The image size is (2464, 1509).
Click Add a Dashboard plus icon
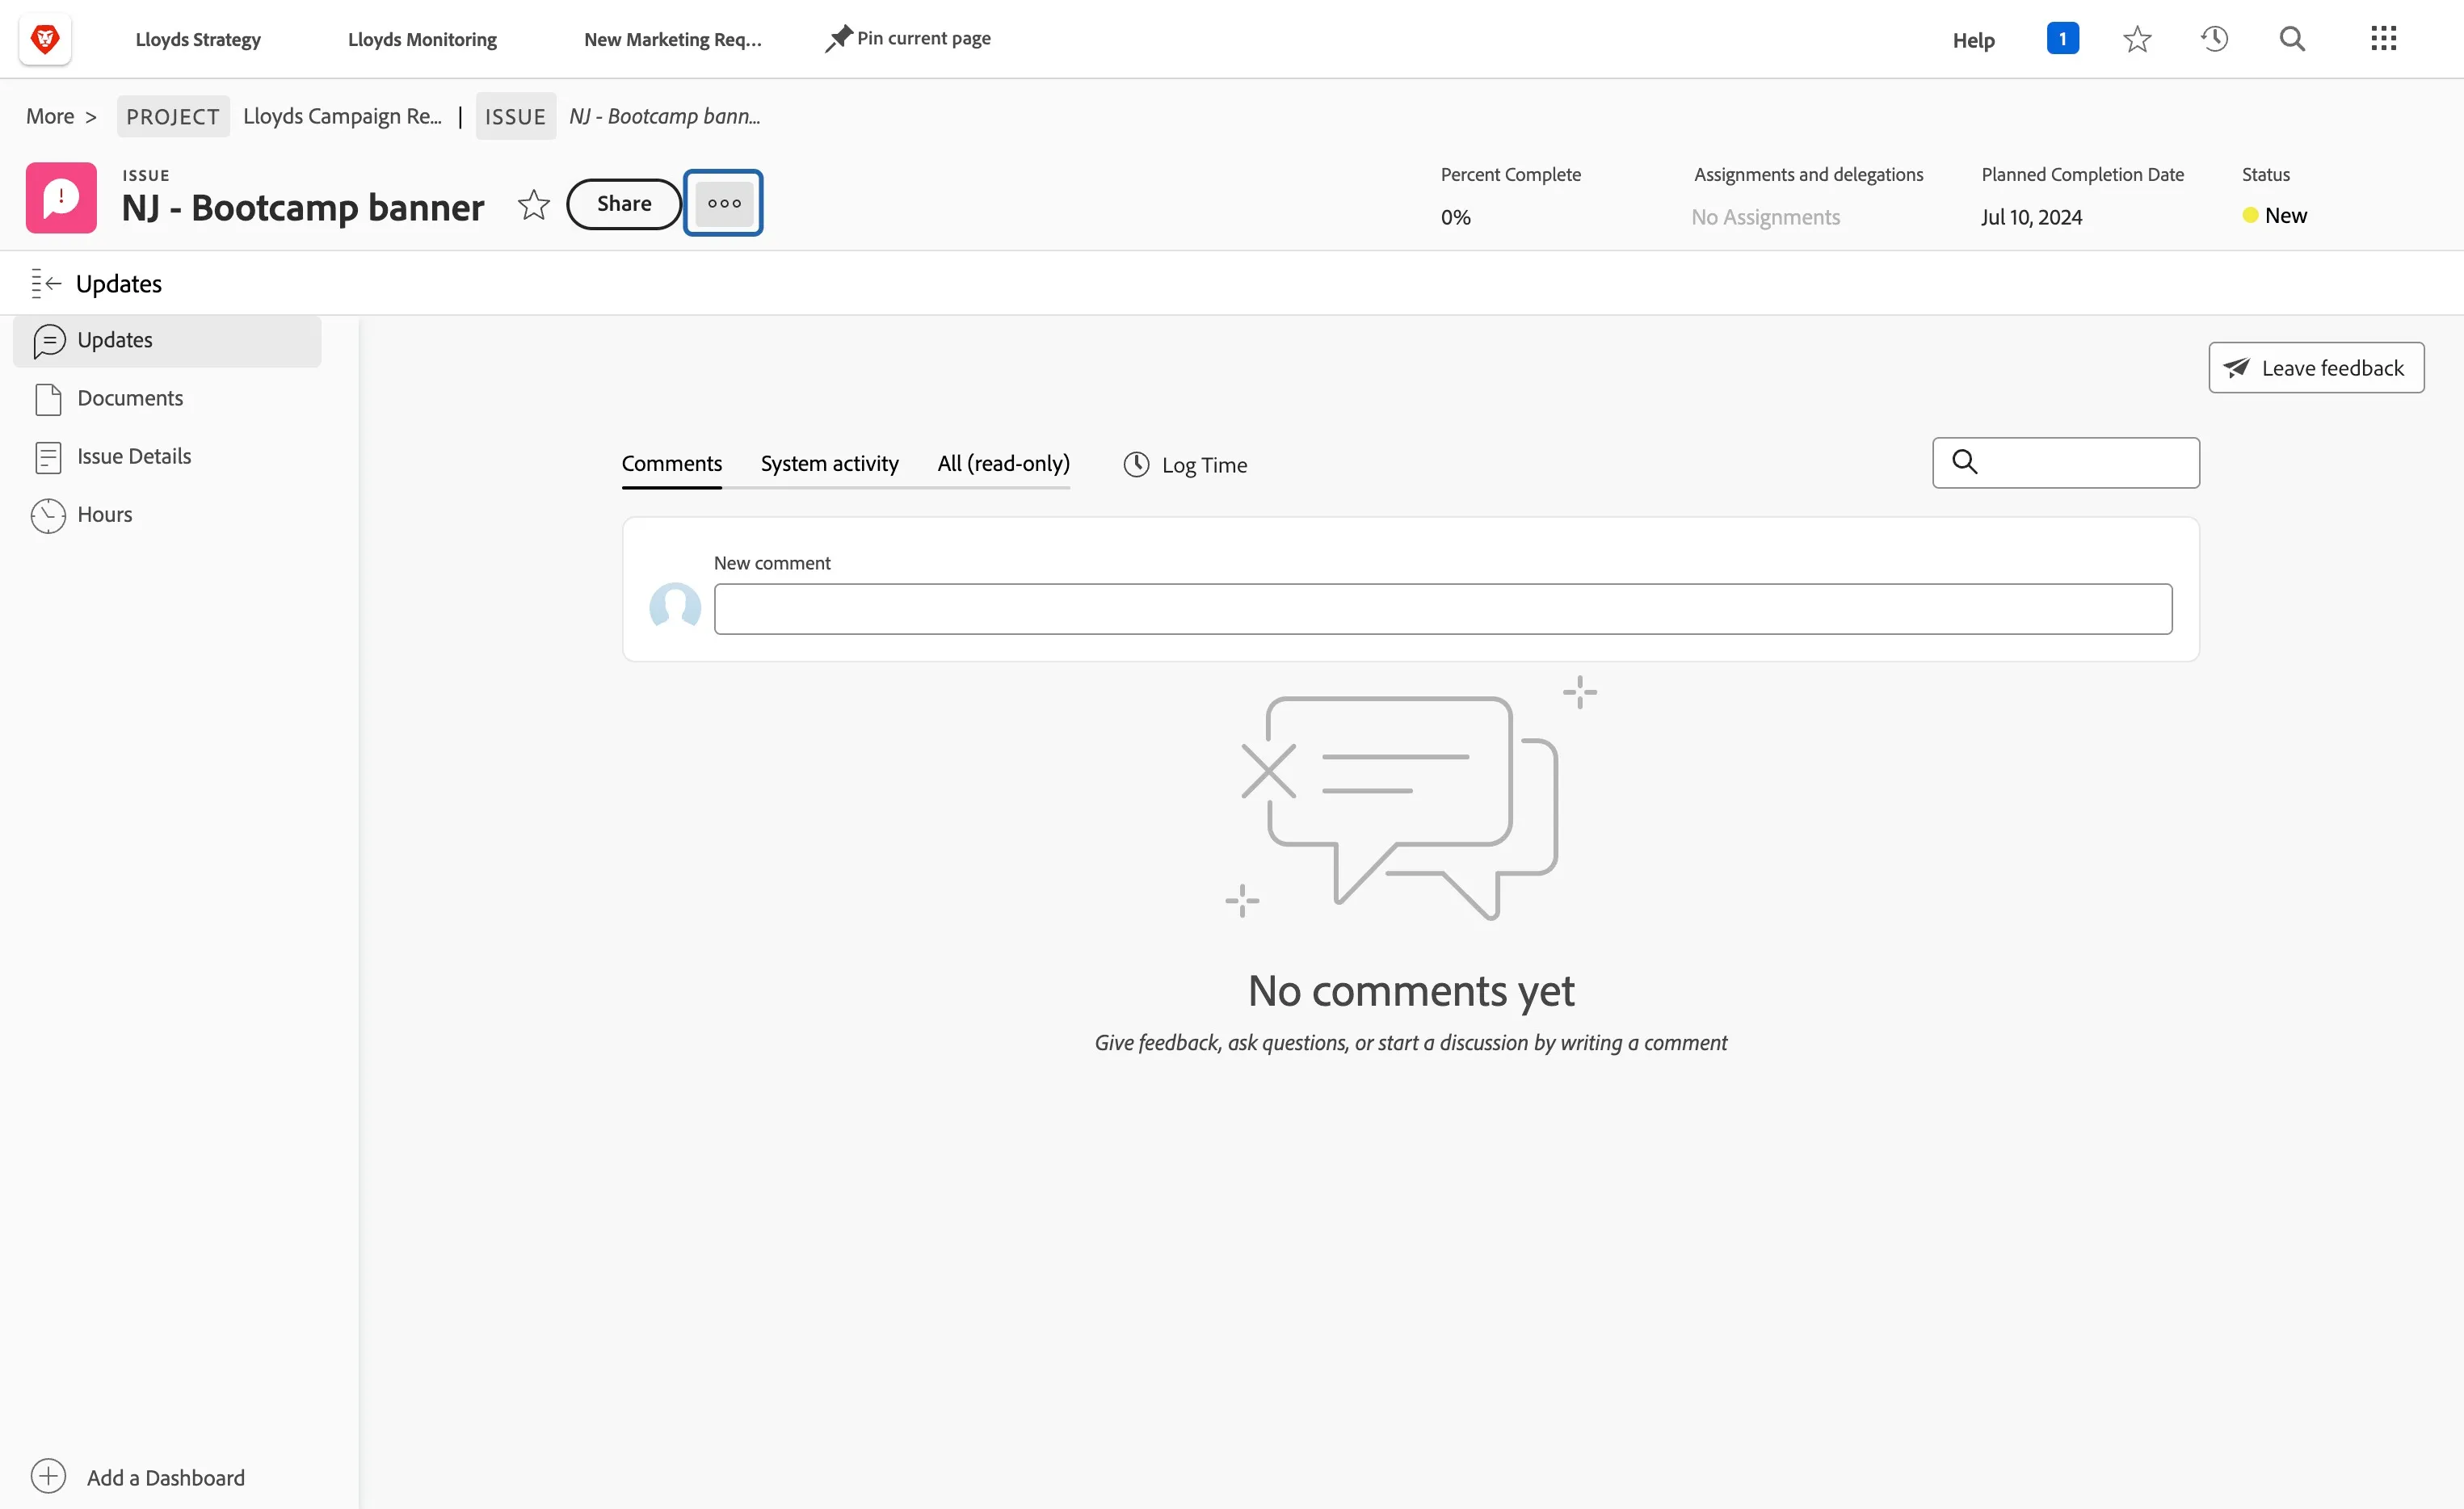(48, 1476)
